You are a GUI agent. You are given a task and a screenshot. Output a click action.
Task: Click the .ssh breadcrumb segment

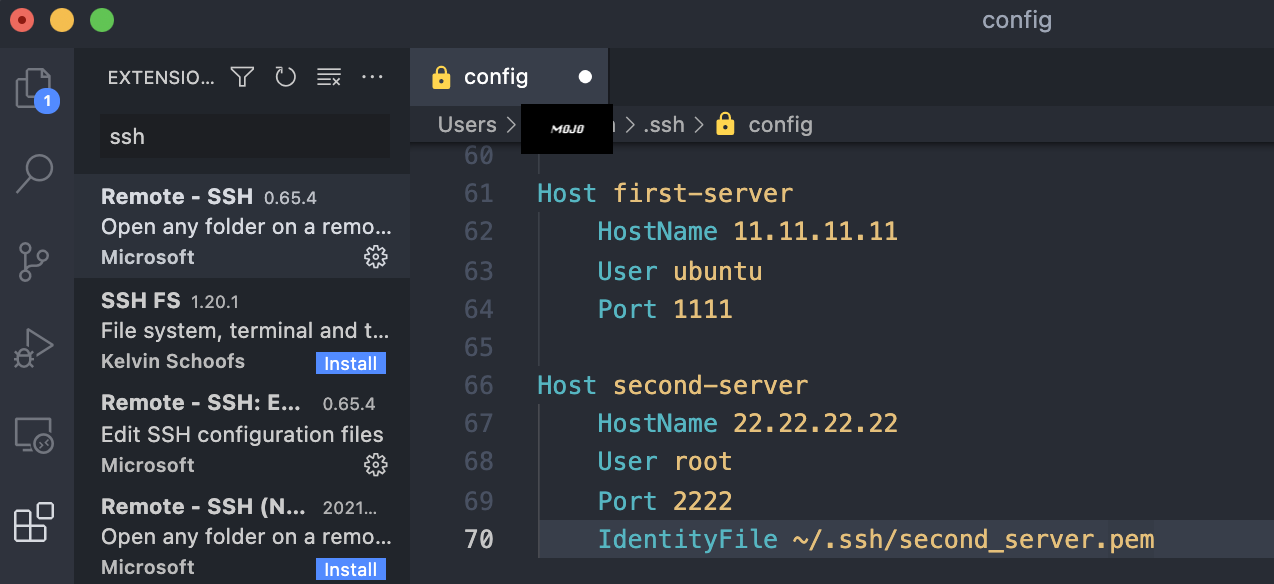pyautogui.click(x=664, y=125)
